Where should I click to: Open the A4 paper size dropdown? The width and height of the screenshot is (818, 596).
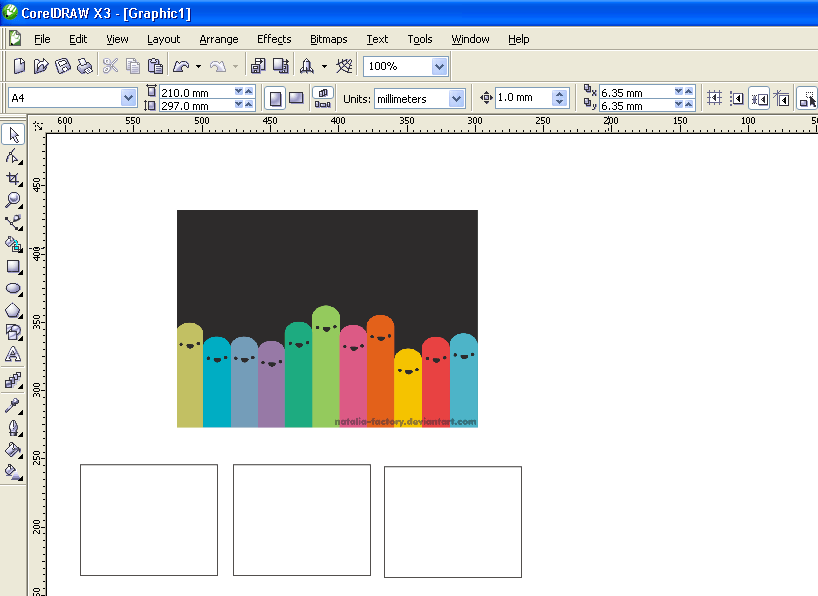[128, 98]
